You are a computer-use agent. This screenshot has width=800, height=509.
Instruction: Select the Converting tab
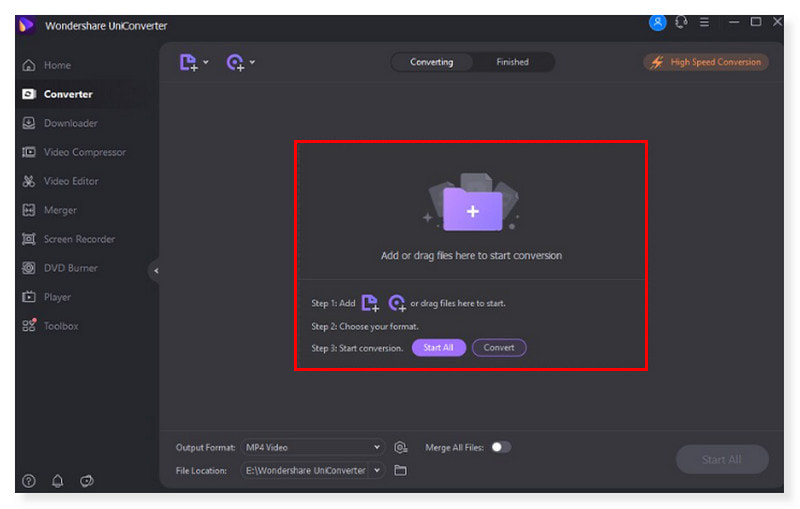tap(431, 62)
